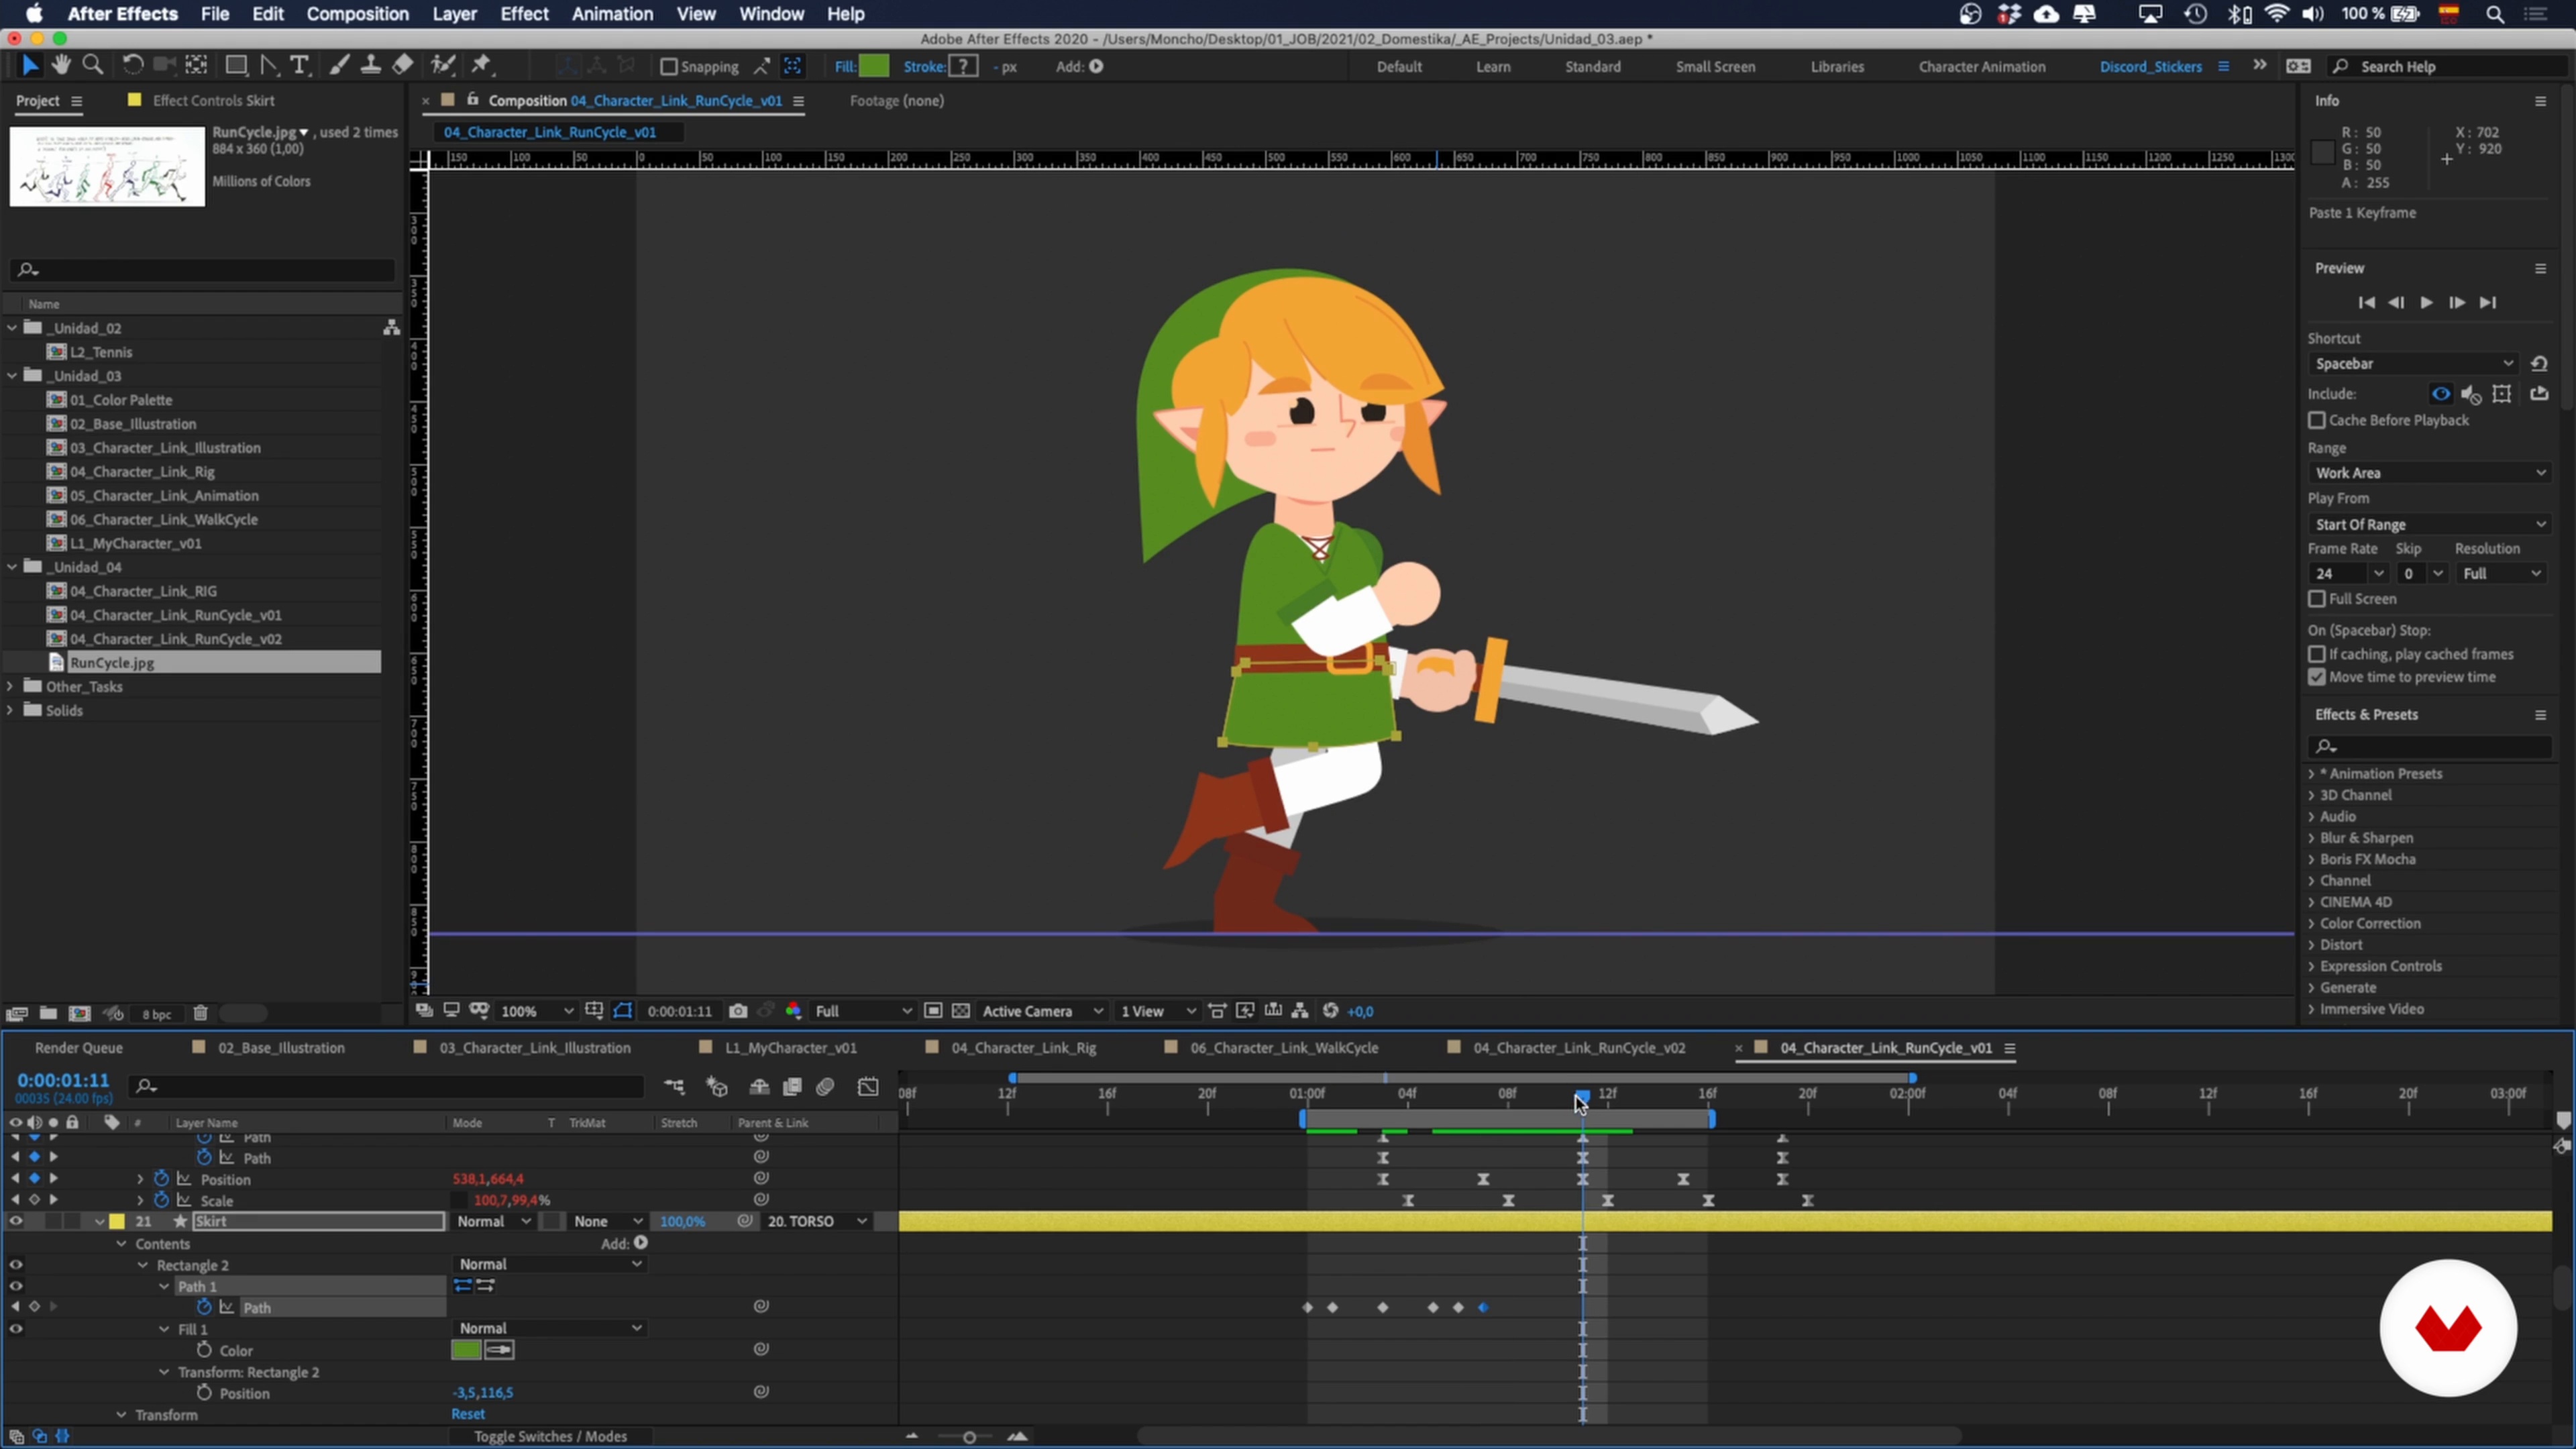Open the viewer magnification 100% dropdown
Screen dimensions: 2576x1449
(x=537, y=1011)
